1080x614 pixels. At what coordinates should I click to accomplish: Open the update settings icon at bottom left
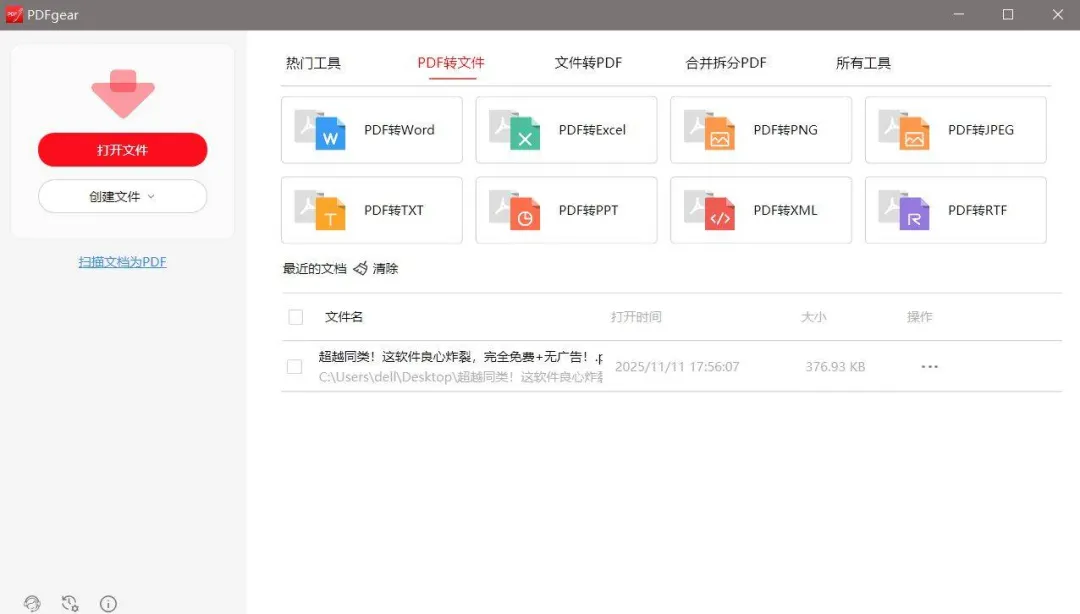coord(70,604)
